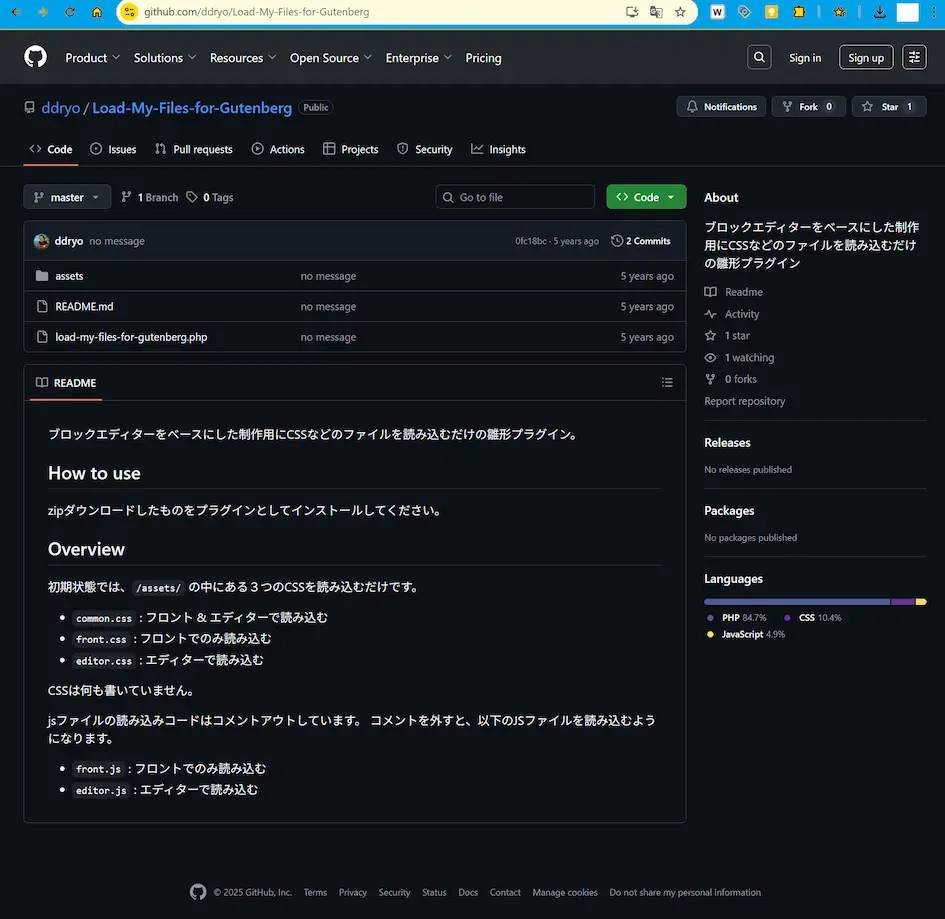945x919 pixels.
Task: Select the Code tab
Action: [x=51, y=149]
